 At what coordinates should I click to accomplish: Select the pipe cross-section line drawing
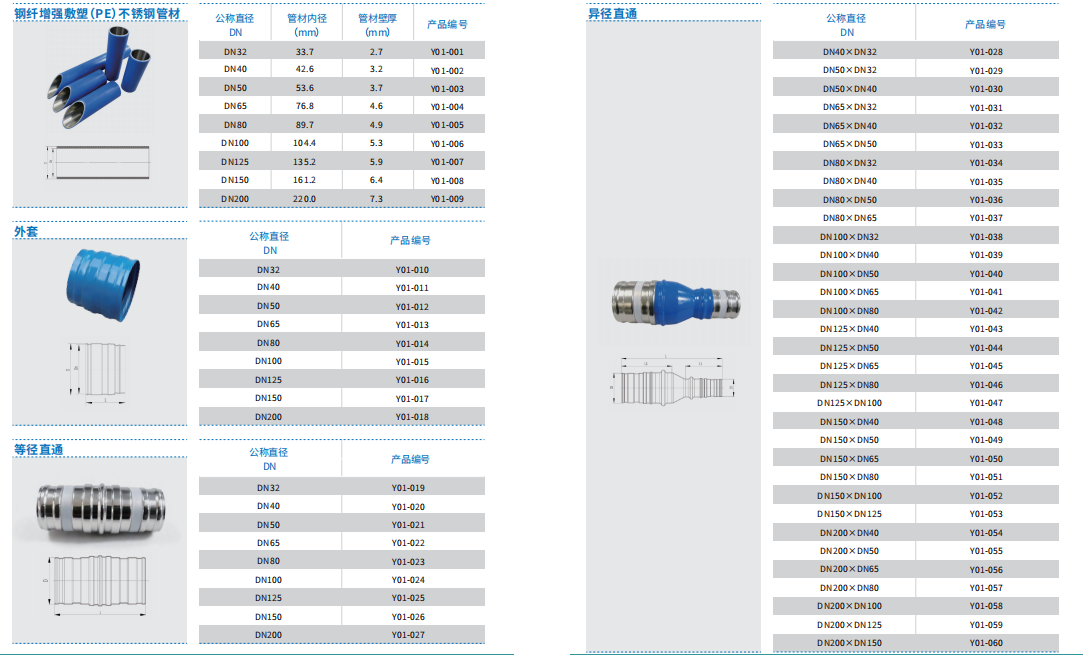tap(99, 159)
